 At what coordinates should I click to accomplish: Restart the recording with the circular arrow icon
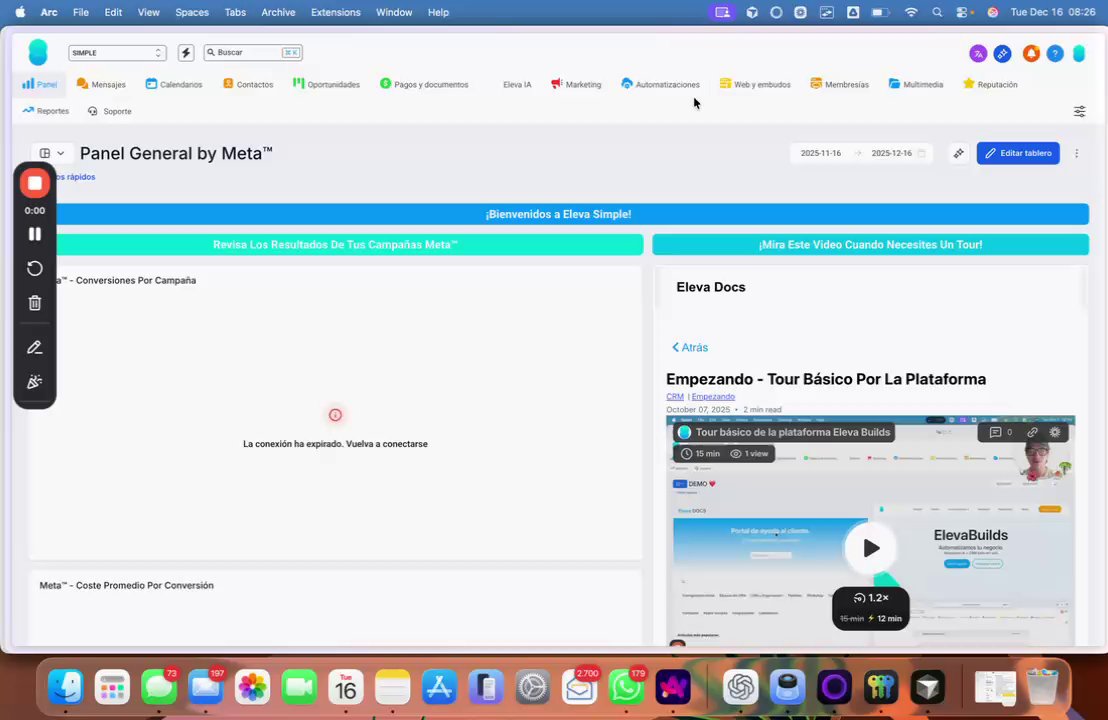[35, 268]
